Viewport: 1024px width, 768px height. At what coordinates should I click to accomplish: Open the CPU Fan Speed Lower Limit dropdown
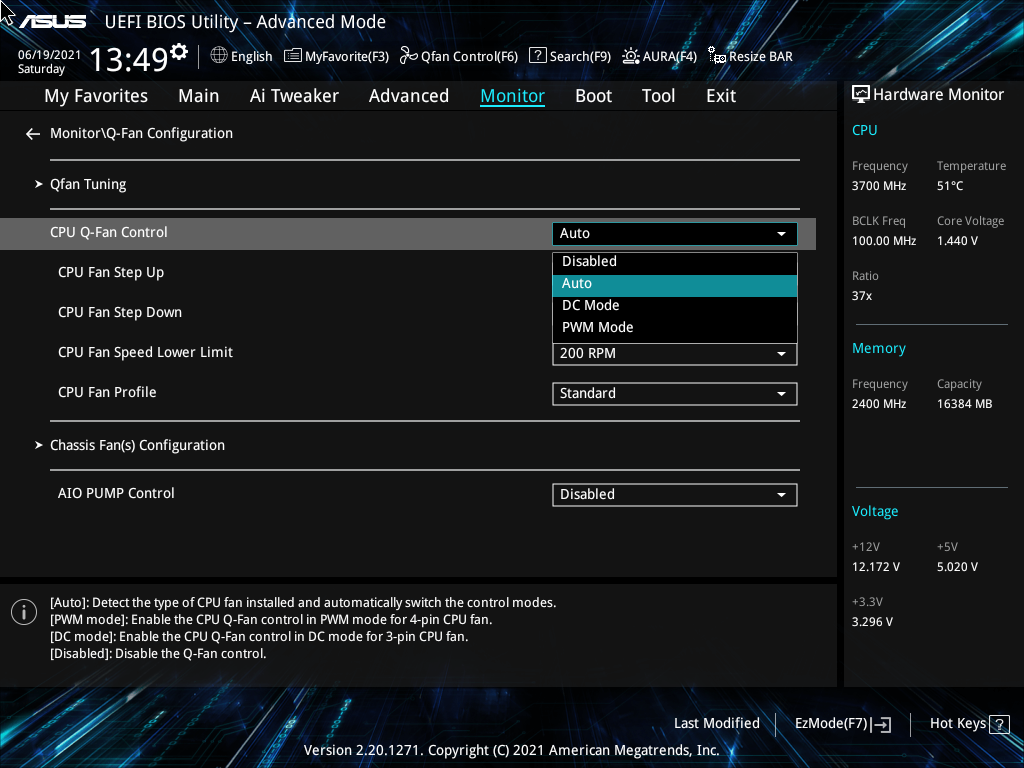point(674,353)
